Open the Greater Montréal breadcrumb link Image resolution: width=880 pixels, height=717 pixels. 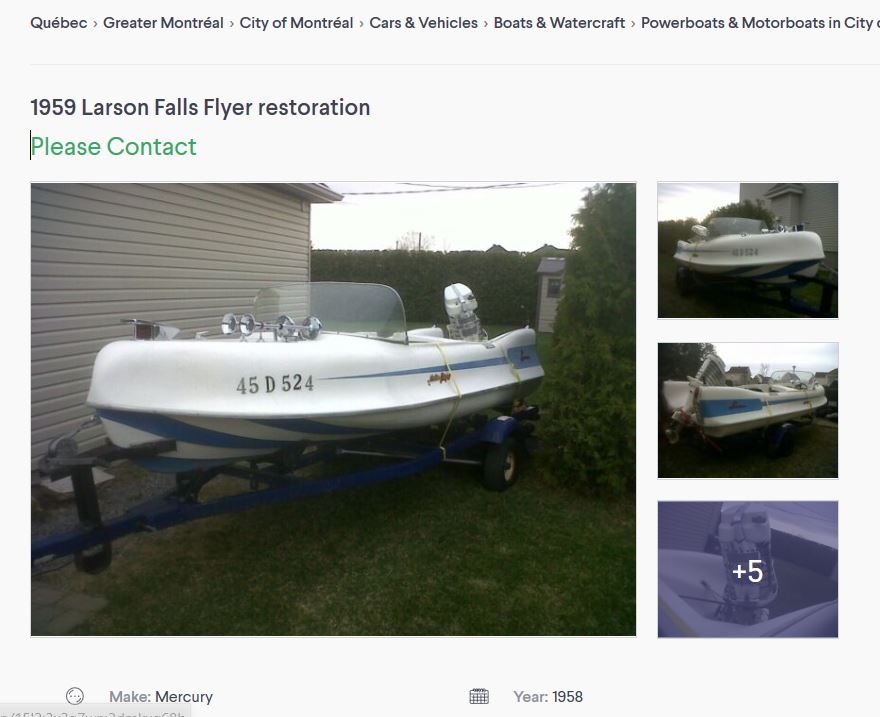pos(163,23)
